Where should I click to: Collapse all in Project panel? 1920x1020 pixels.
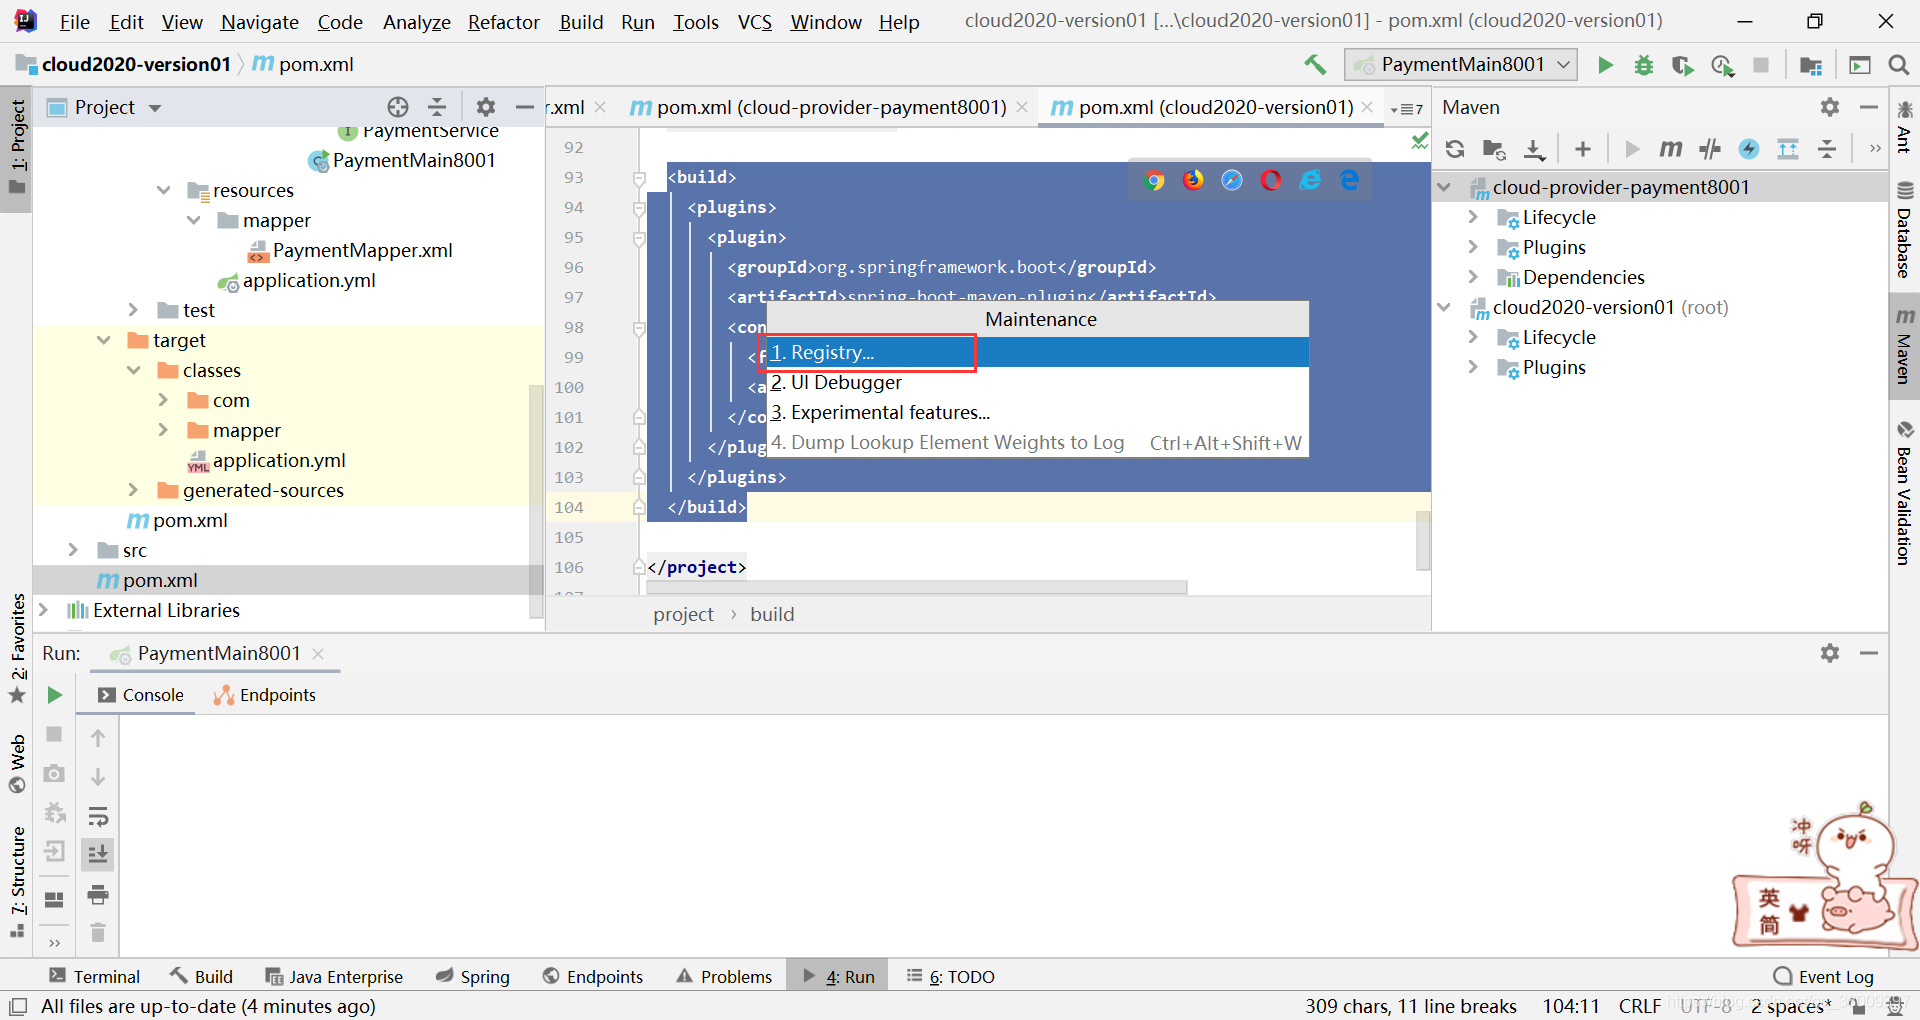[437, 107]
